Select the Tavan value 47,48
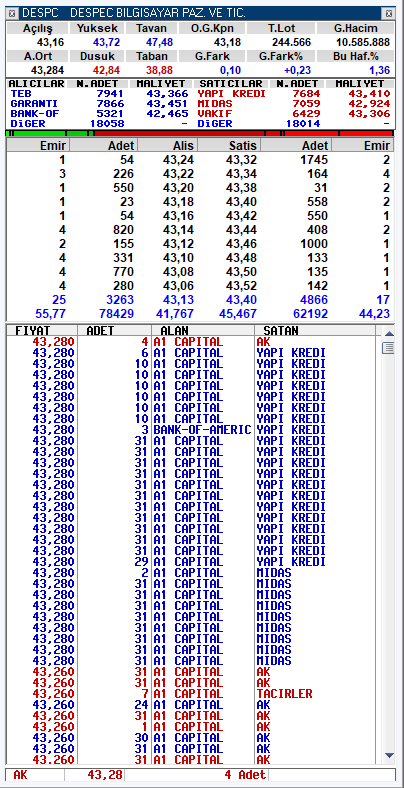404x788 pixels. coord(159,43)
